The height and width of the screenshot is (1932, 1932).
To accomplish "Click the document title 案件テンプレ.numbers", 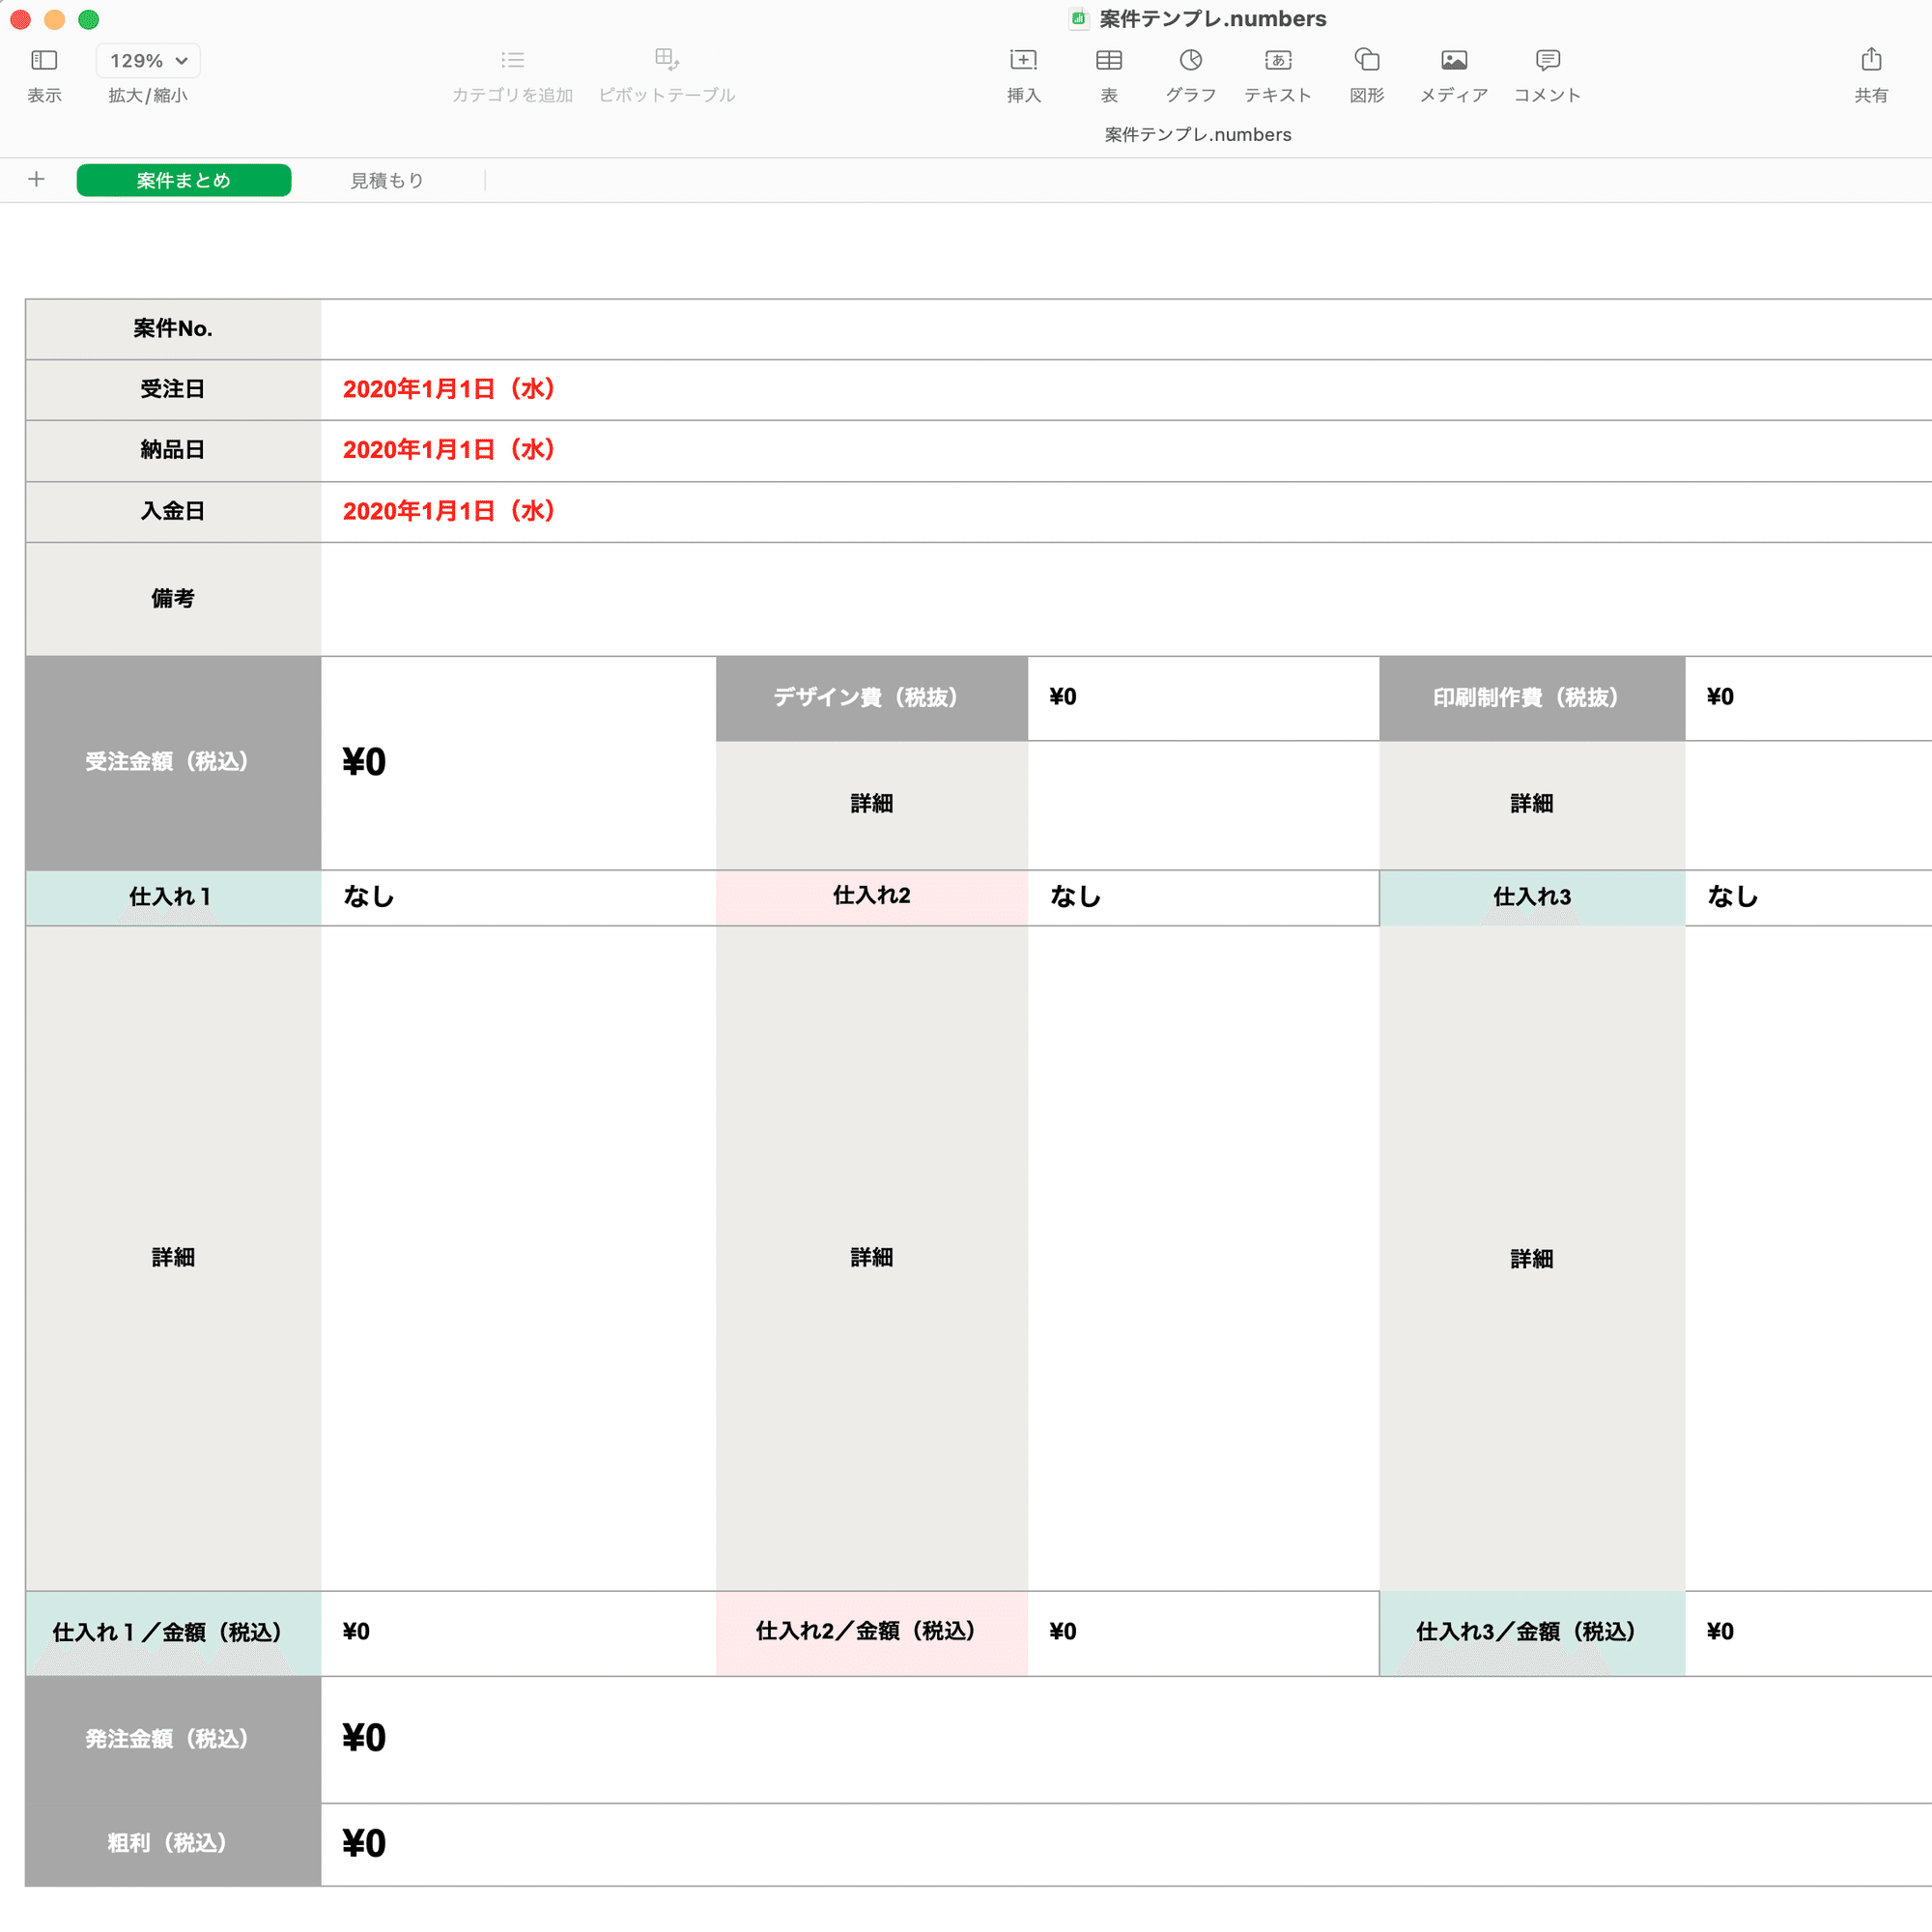I will [1212, 19].
